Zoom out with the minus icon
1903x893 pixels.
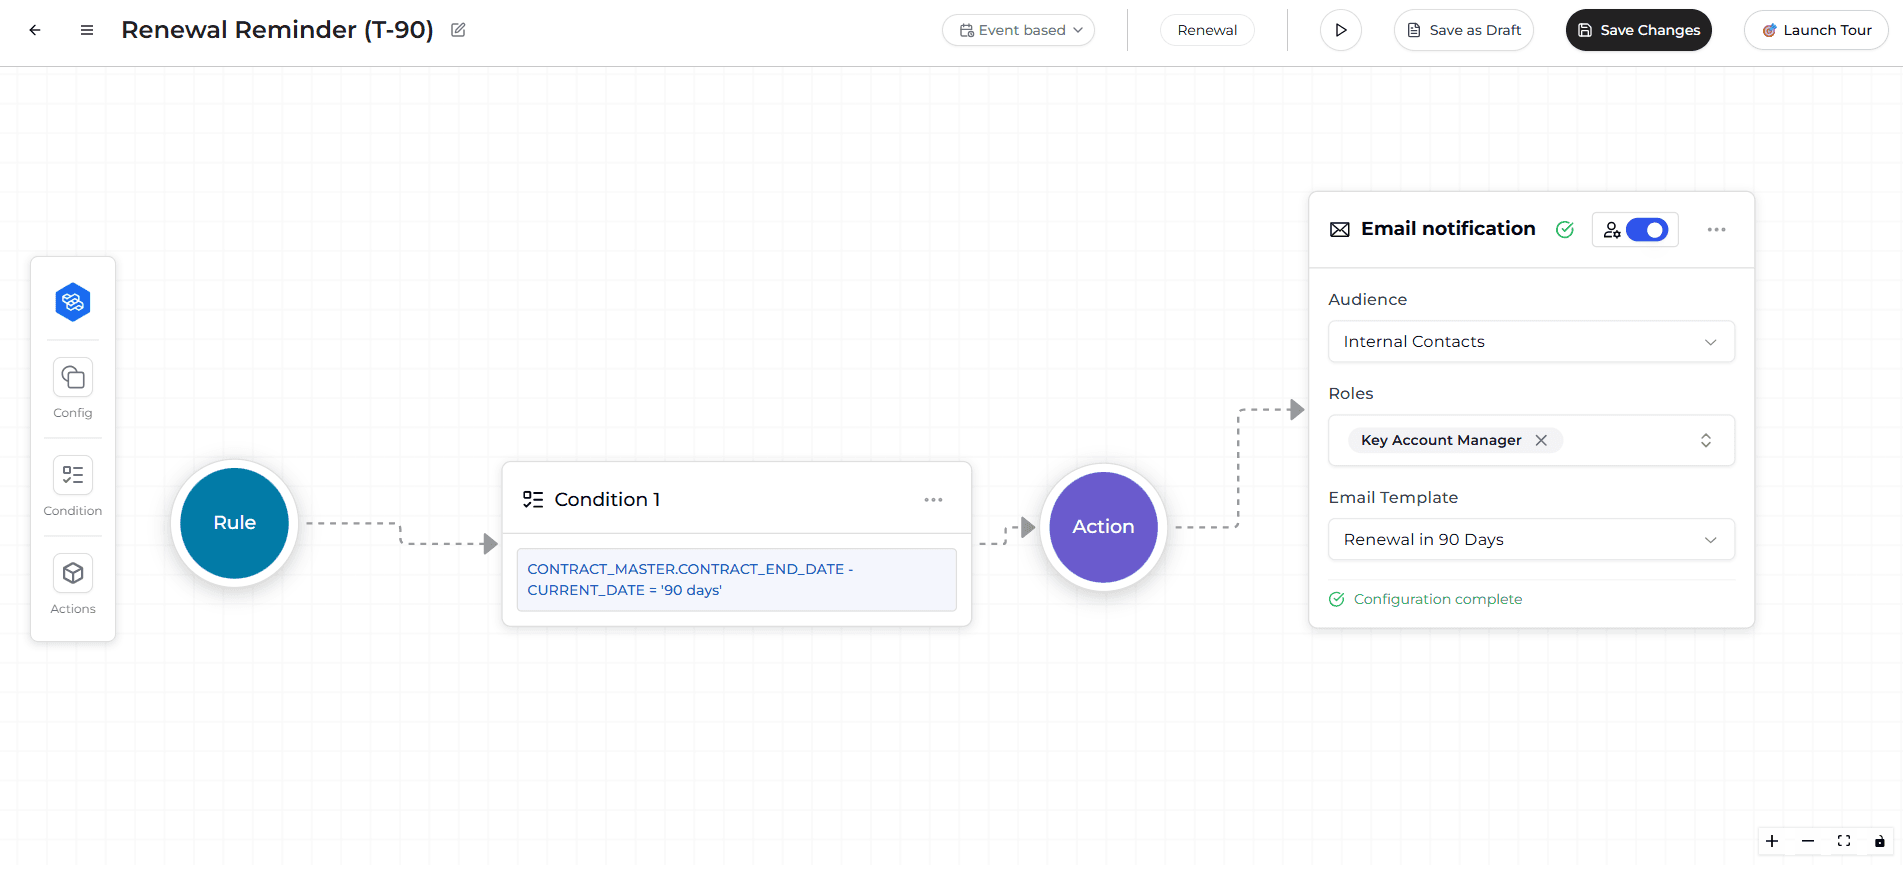point(1808,841)
